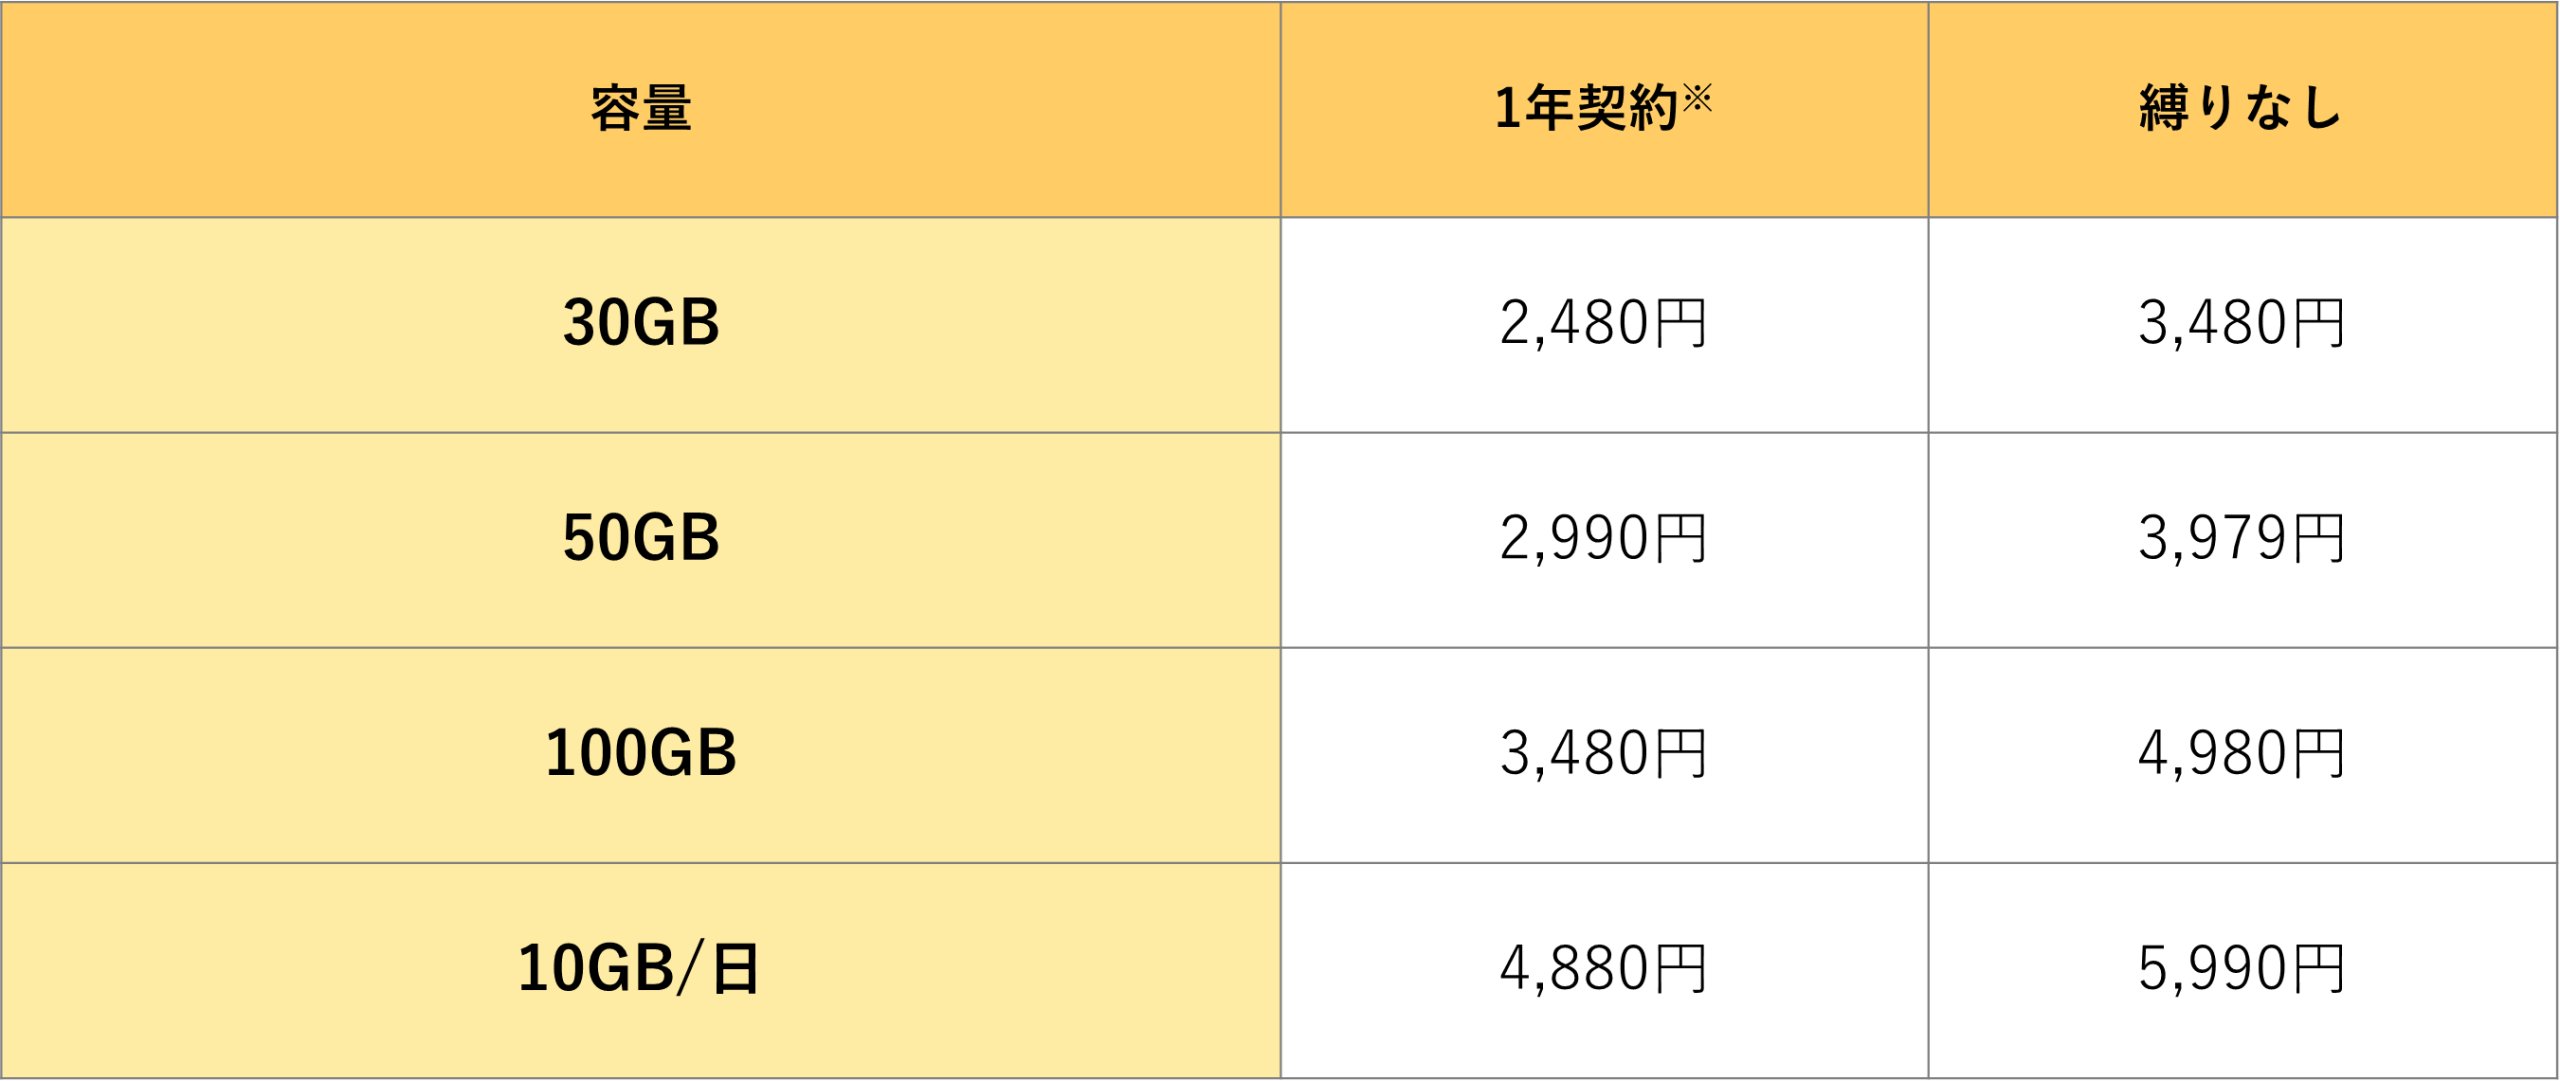
Task: Click the 円 character after 2,480
Action: (1681, 324)
